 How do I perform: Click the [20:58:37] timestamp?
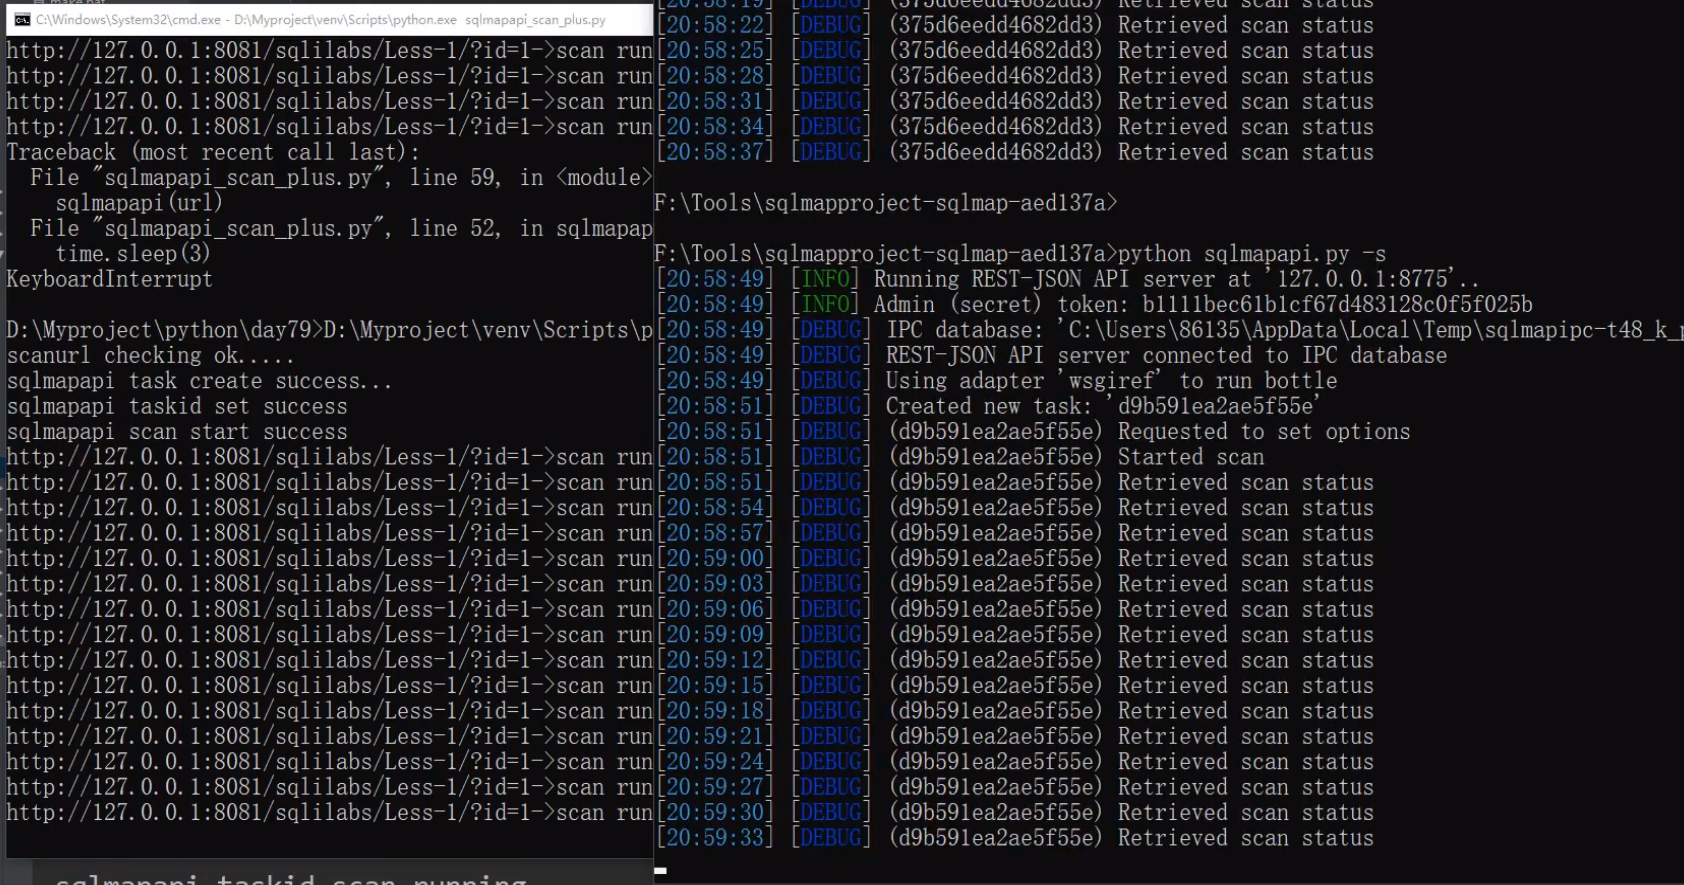click(715, 152)
